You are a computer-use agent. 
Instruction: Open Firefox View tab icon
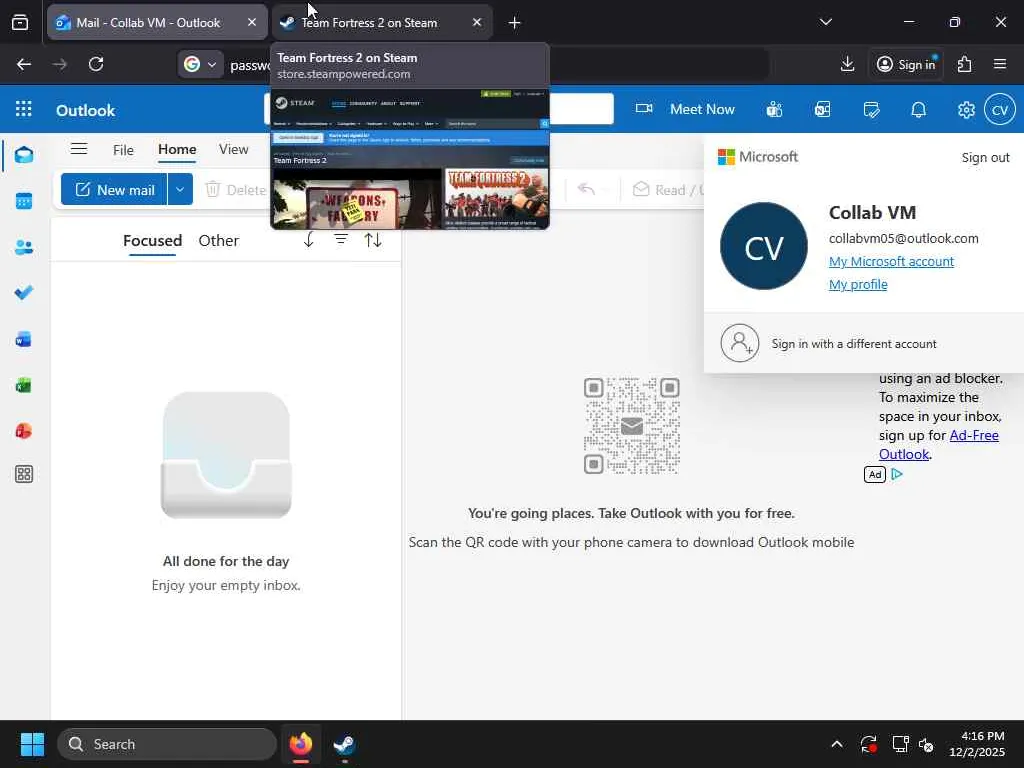pyautogui.click(x=20, y=22)
